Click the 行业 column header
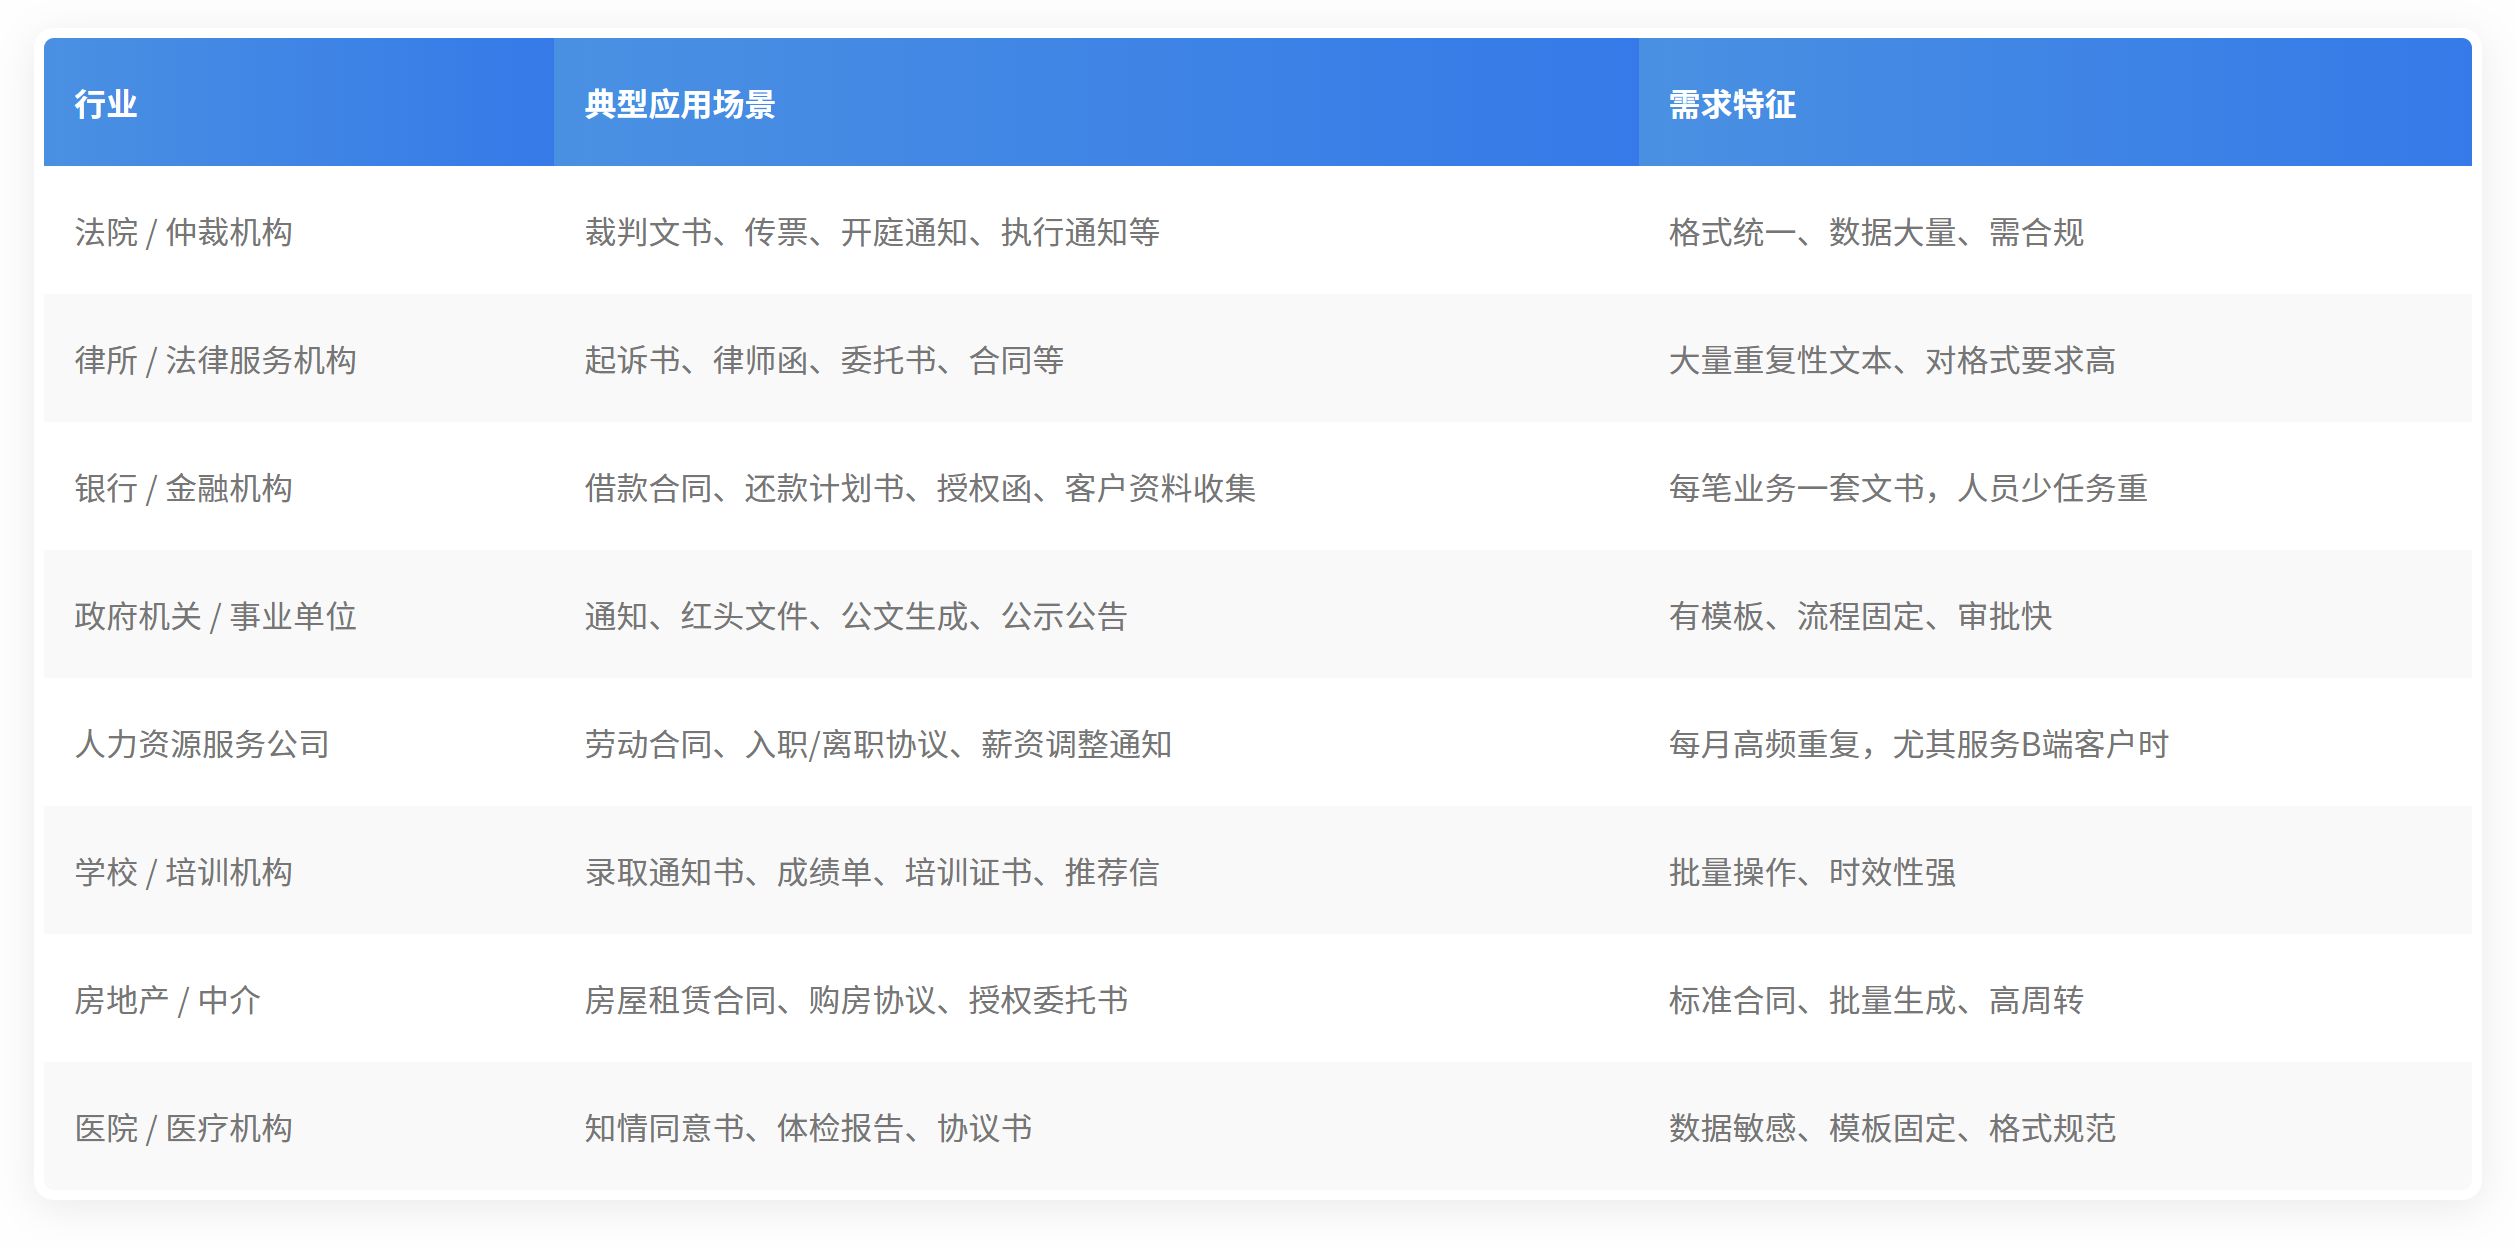2516x1248 pixels. 106,104
